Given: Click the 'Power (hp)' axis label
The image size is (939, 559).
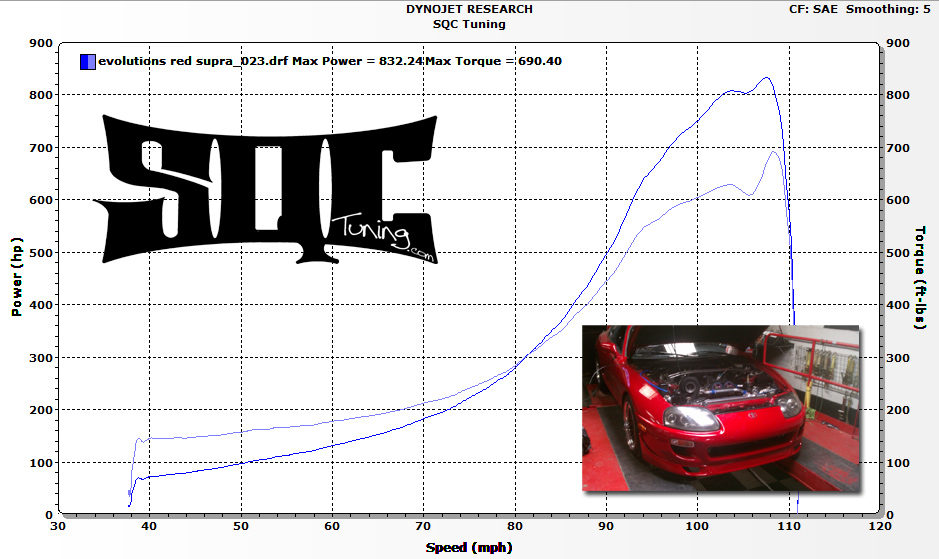Looking at the screenshot, I should [17, 277].
